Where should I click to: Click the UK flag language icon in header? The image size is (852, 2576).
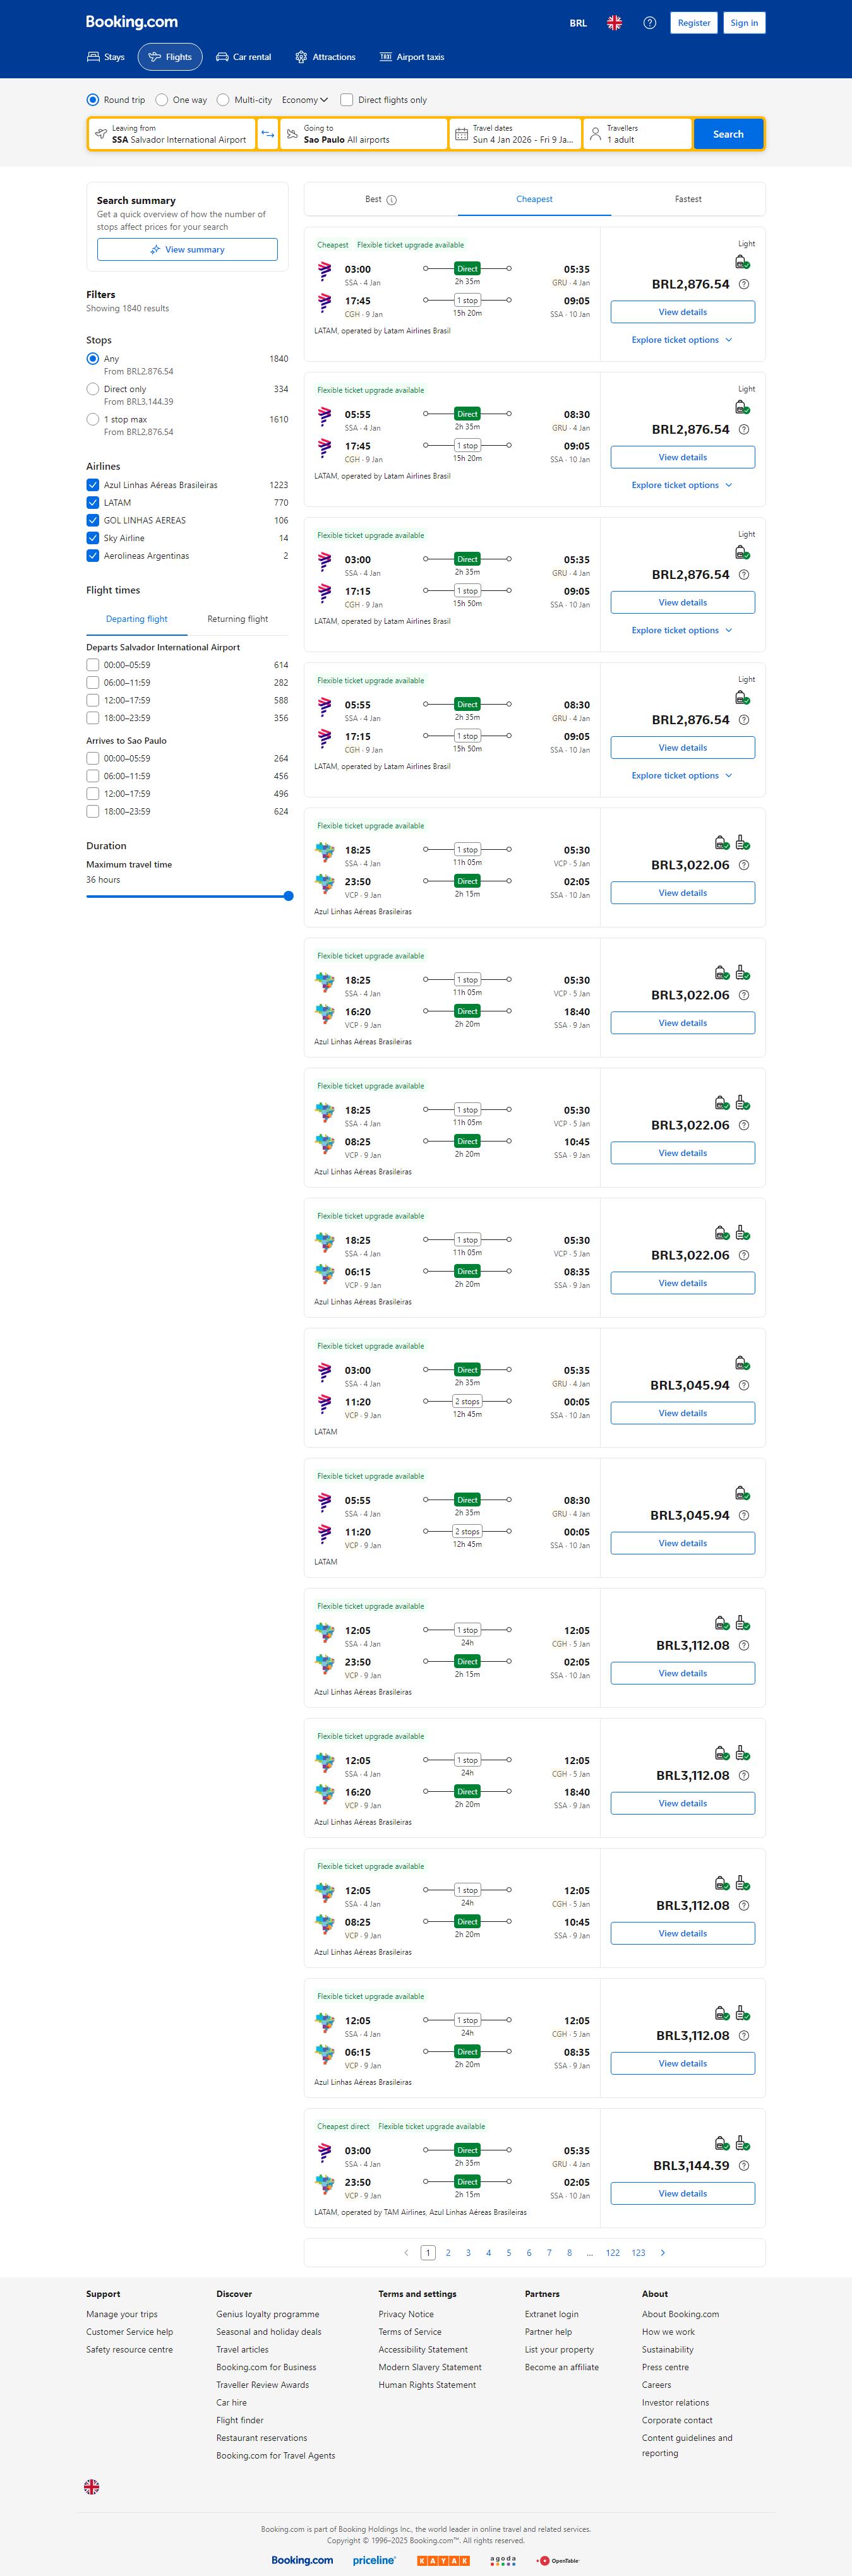coord(614,23)
